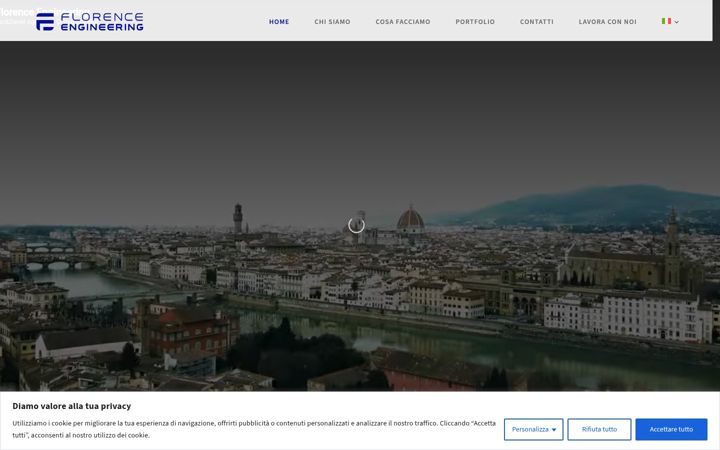
Task: Open the Home menu item
Action: coord(279,22)
